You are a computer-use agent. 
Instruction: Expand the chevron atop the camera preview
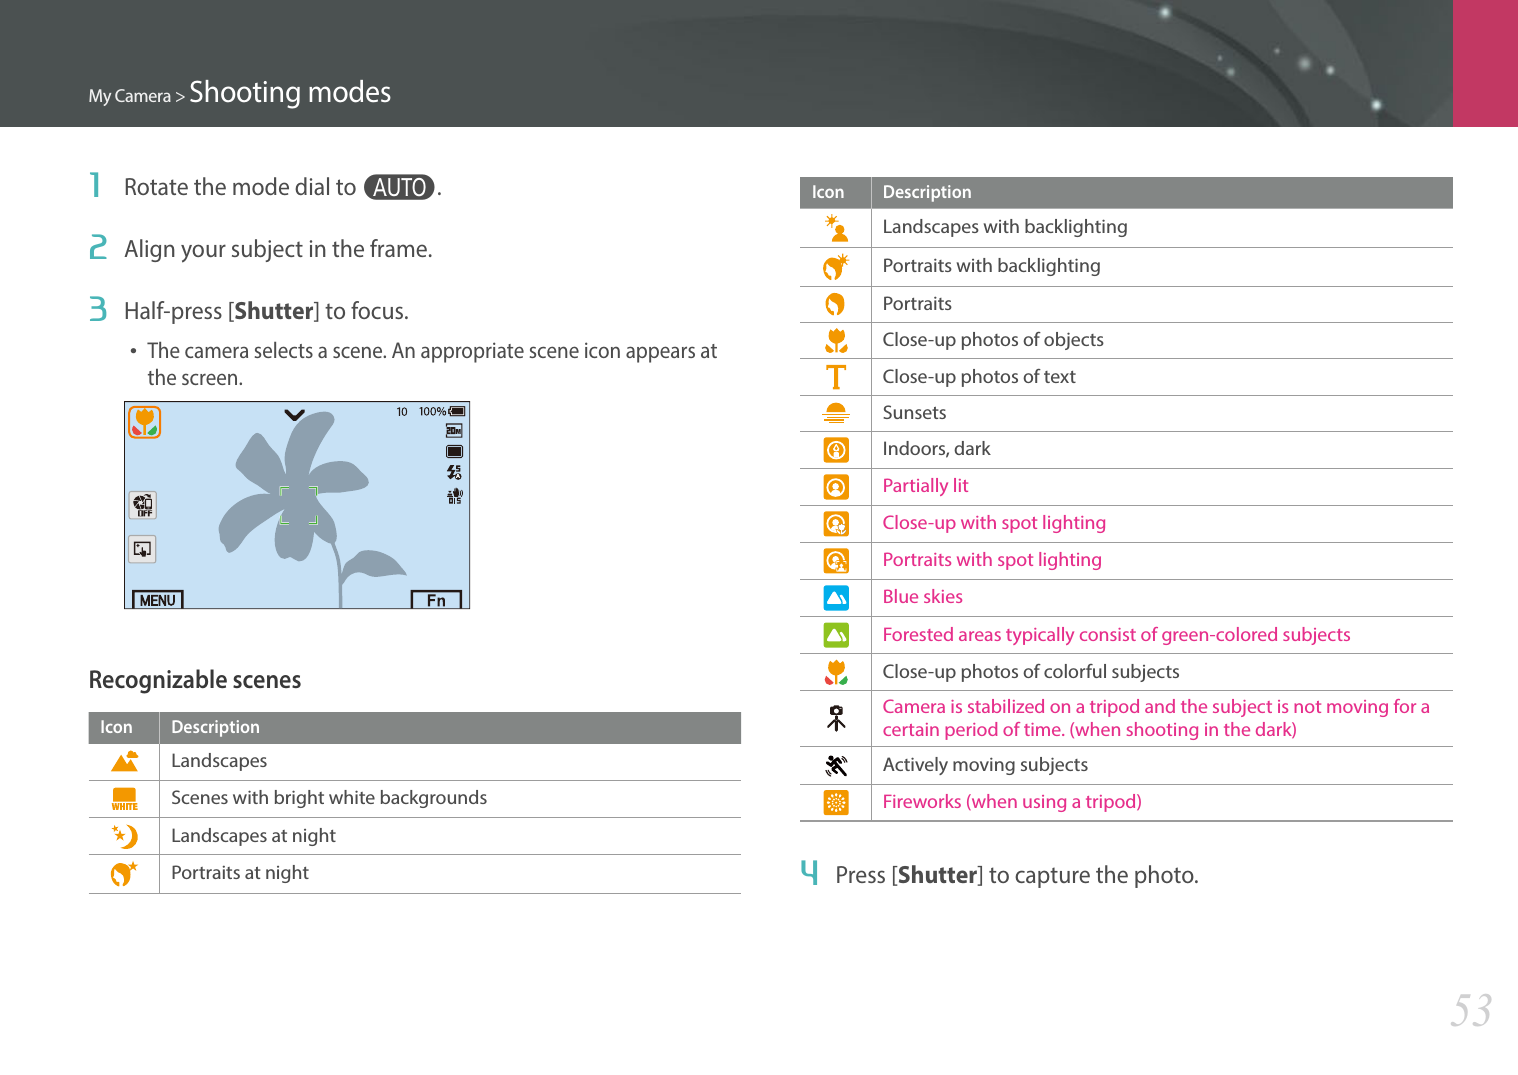(295, 415)
